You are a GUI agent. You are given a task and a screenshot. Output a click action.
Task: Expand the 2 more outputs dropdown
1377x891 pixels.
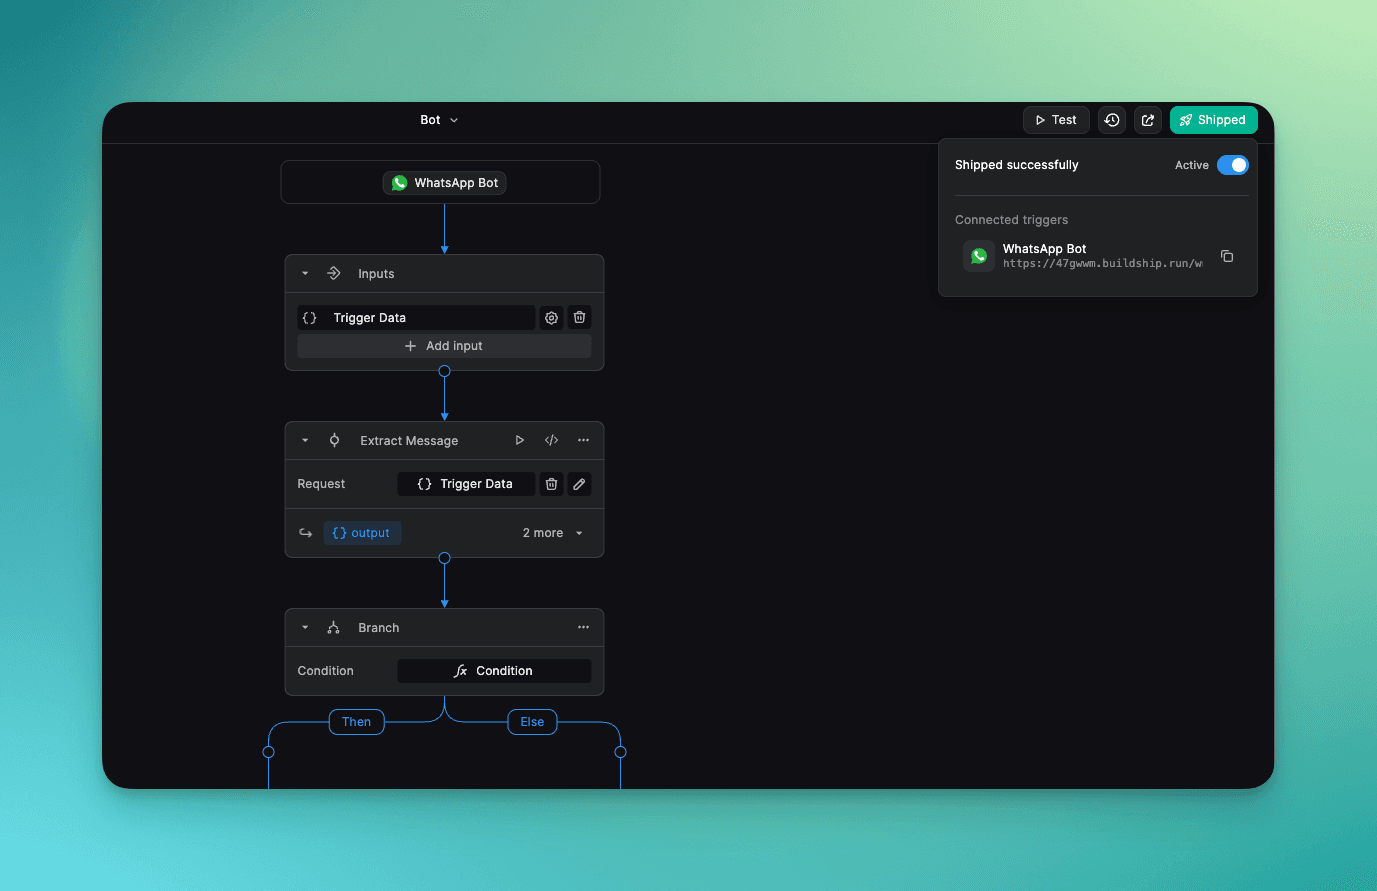(553, 533)
